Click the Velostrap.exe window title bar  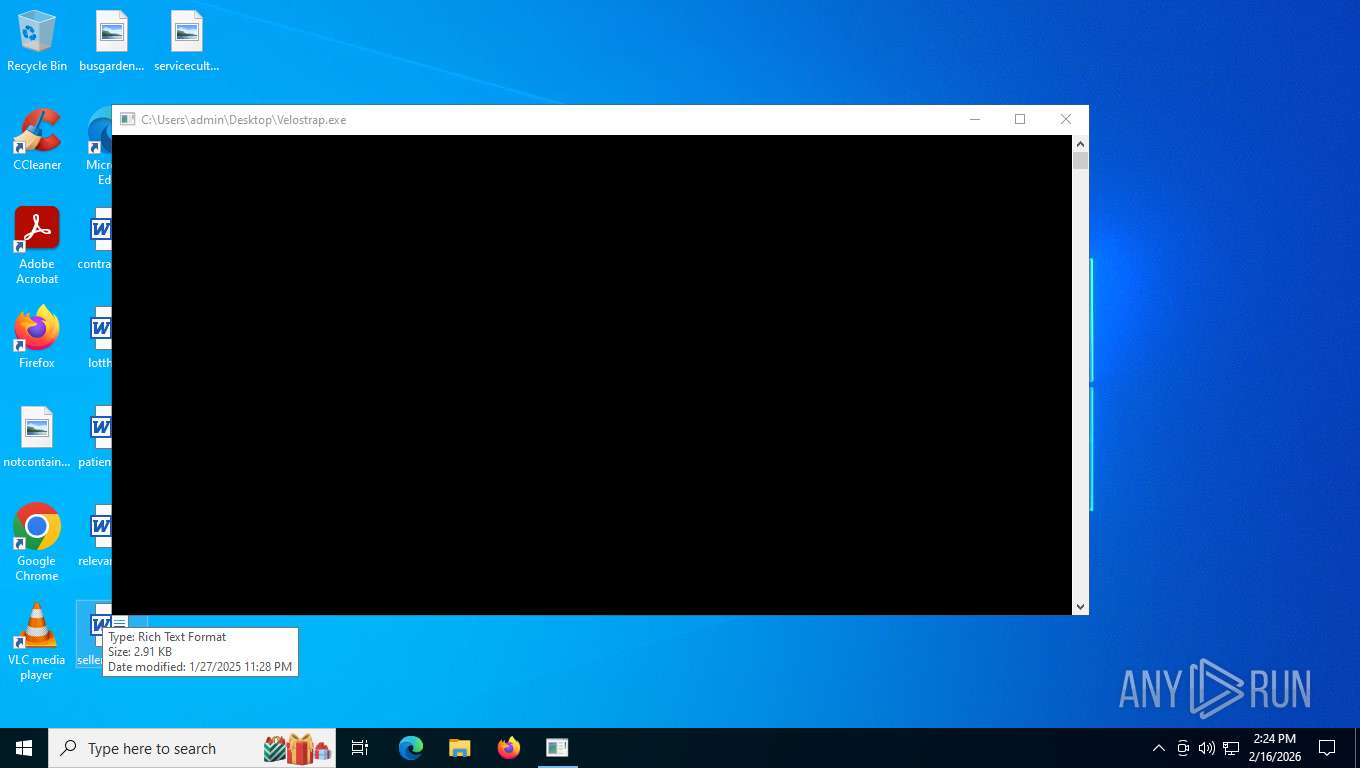[x=530, y=119]
